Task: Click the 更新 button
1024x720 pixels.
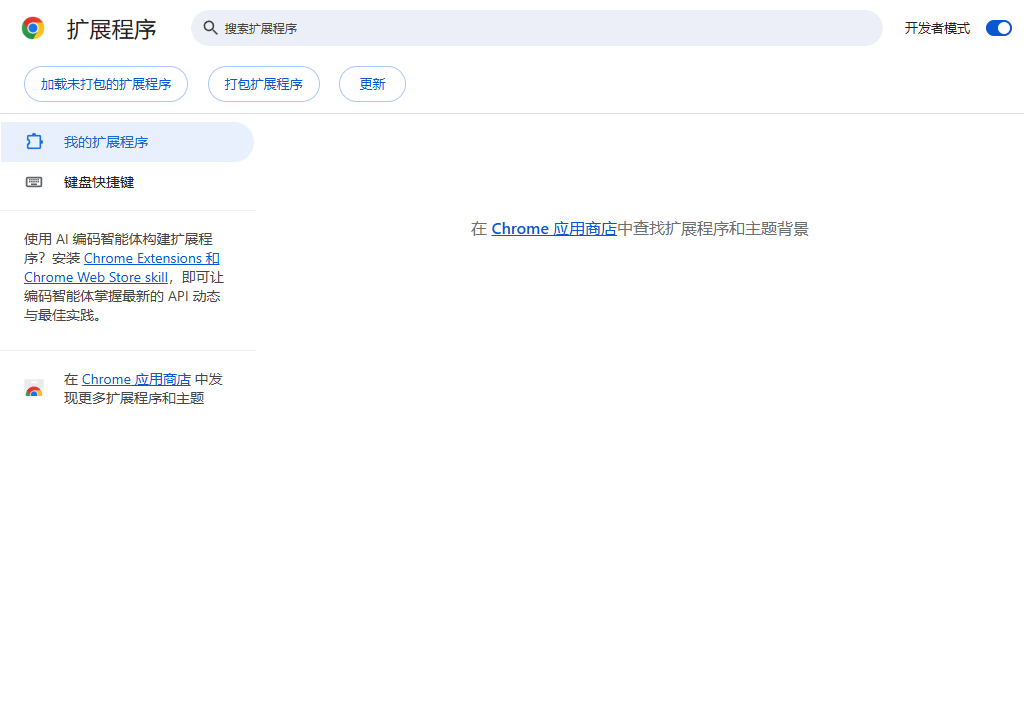Action: [372, 84]
